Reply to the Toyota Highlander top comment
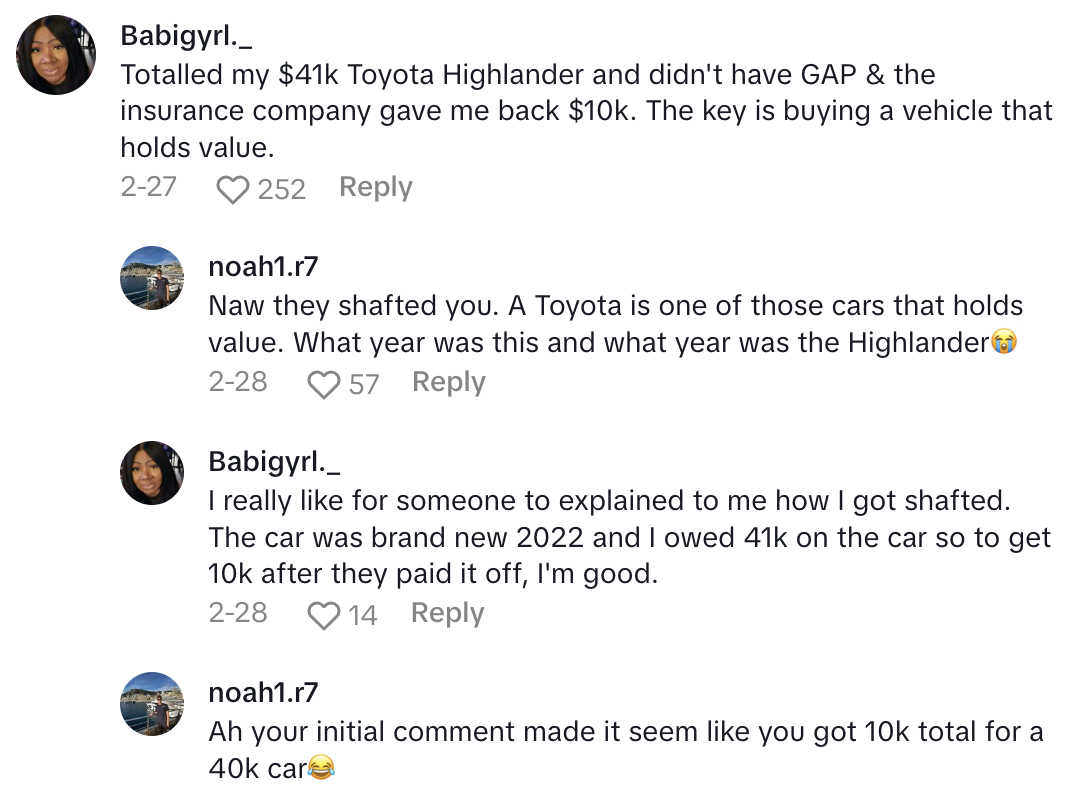Screen dimensions: 1086x794 pyautogui.click(x=375, y=187)
